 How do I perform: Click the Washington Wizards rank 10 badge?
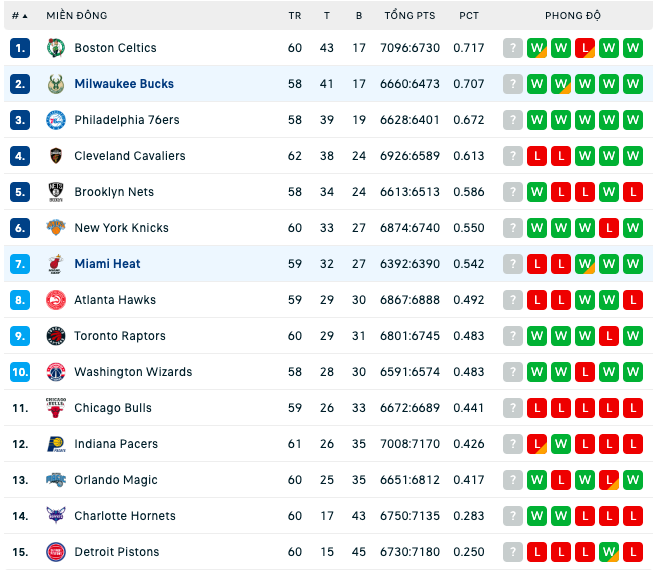(20, 372)
